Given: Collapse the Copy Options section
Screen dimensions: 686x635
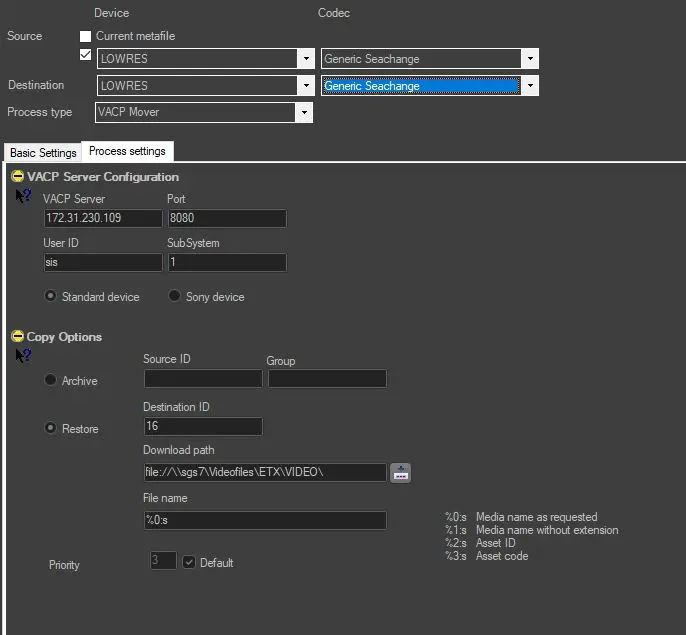Looking at the screenshot, I should click(x=17, y=337).
